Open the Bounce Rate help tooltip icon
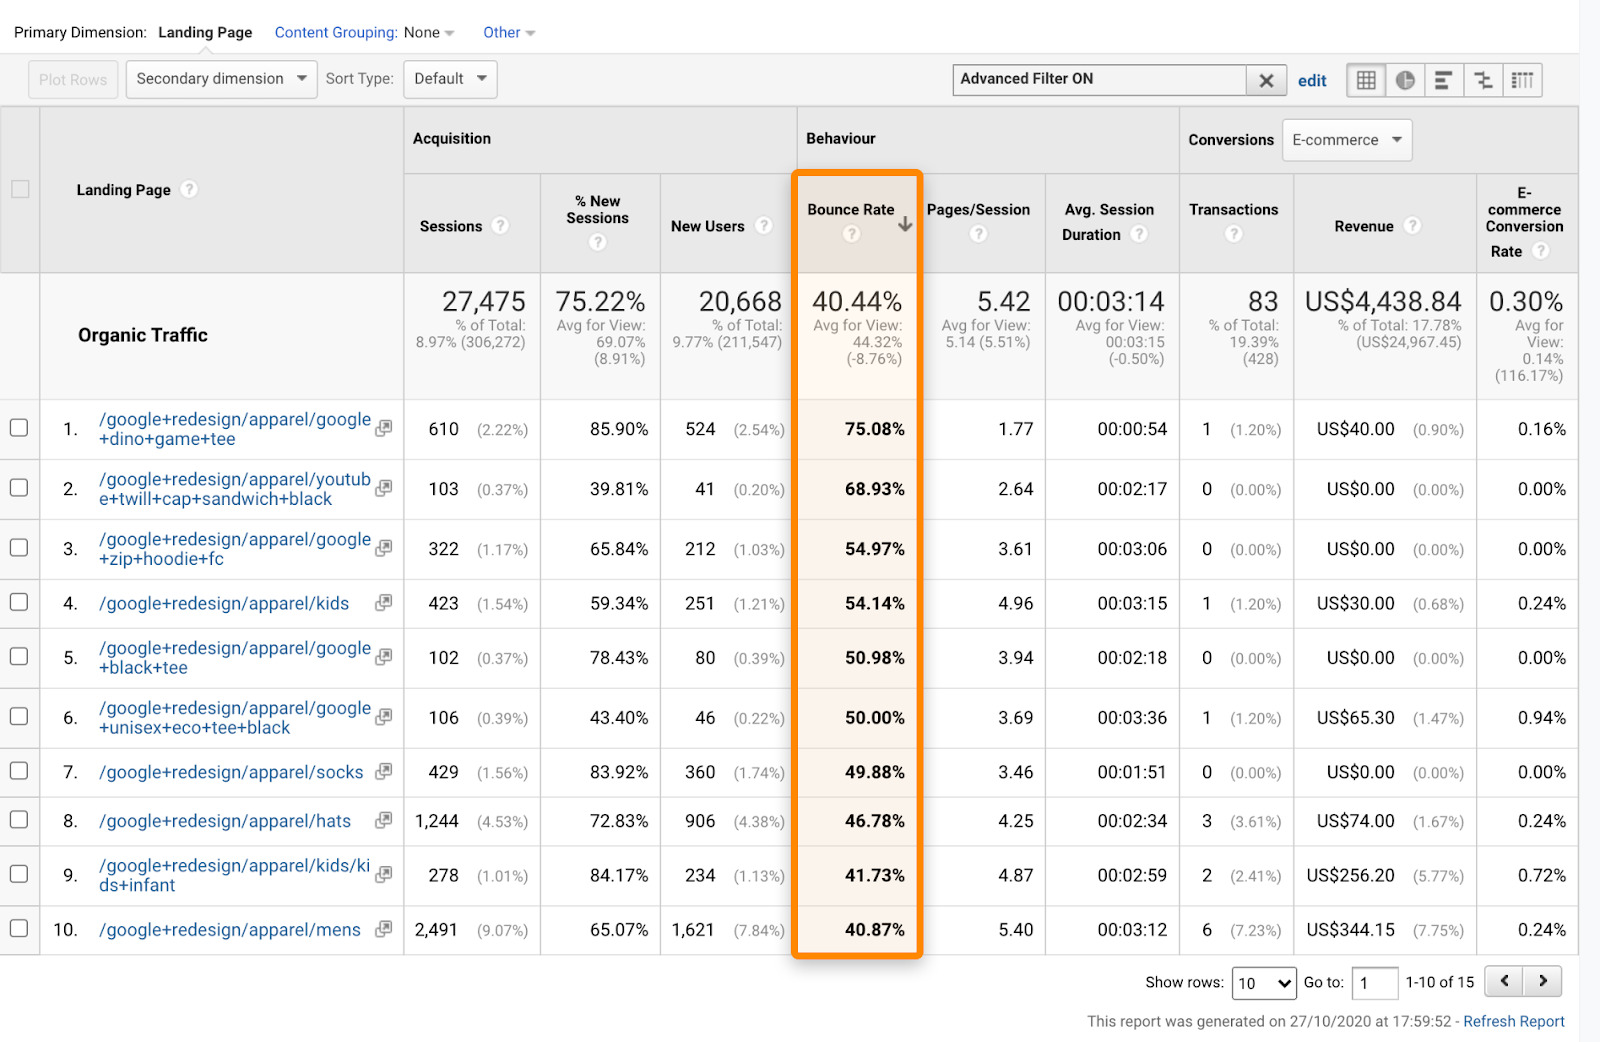The image size is (1600, 1042). 851,235
